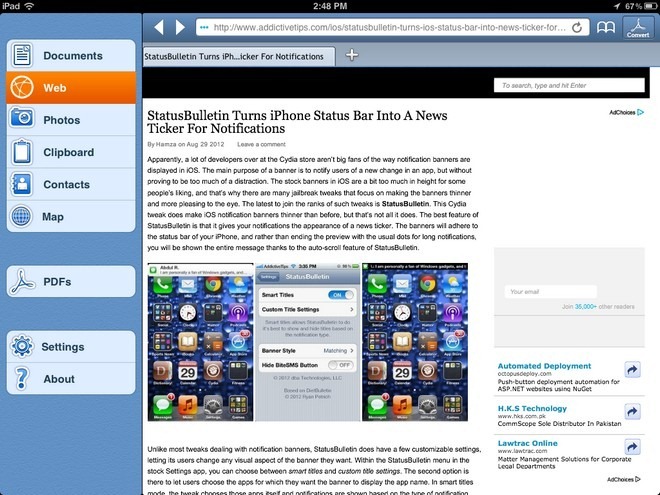Click Leave a comment link

(261, 144)
